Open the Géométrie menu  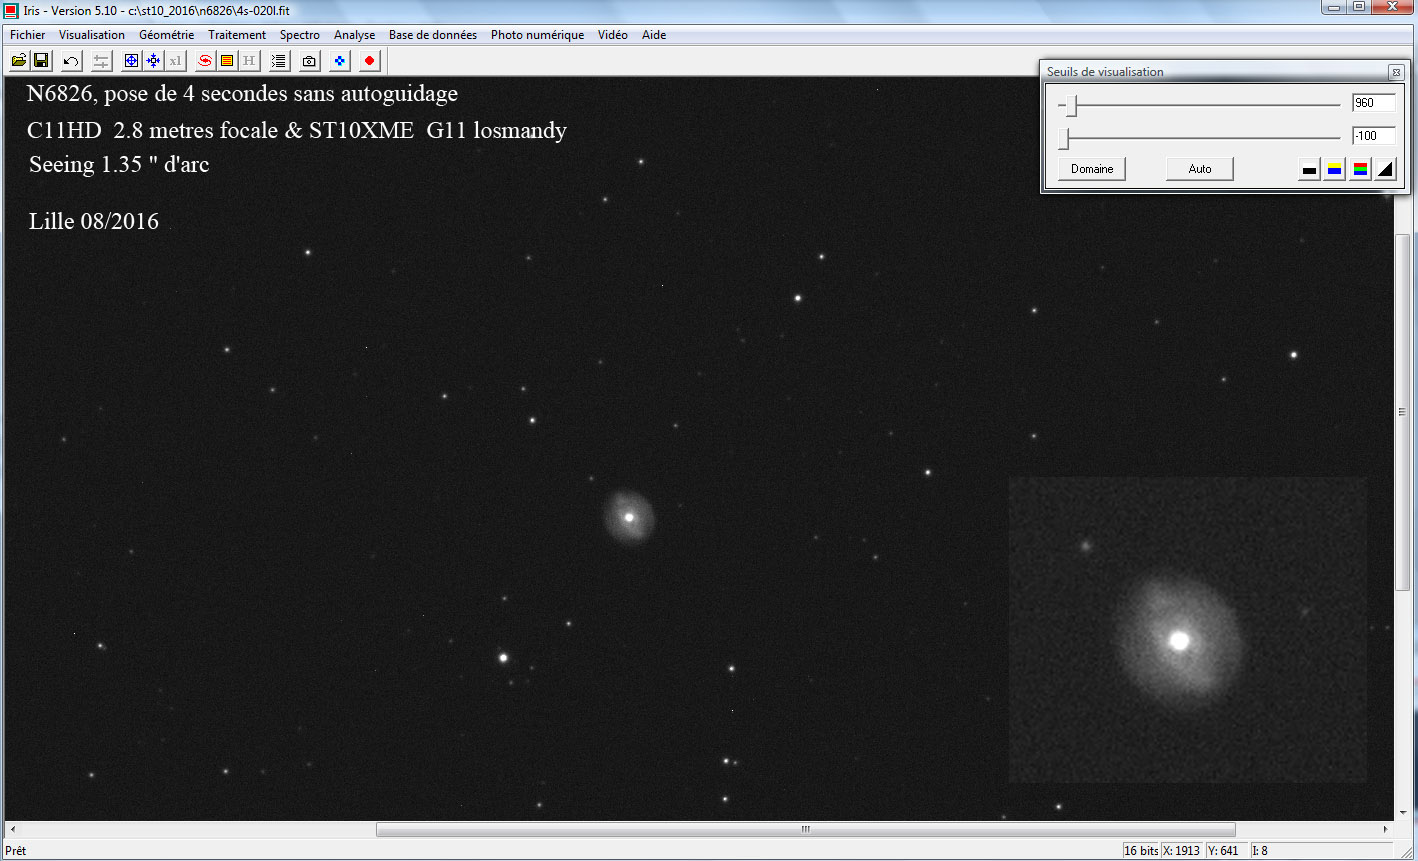(x=167, y=35)
